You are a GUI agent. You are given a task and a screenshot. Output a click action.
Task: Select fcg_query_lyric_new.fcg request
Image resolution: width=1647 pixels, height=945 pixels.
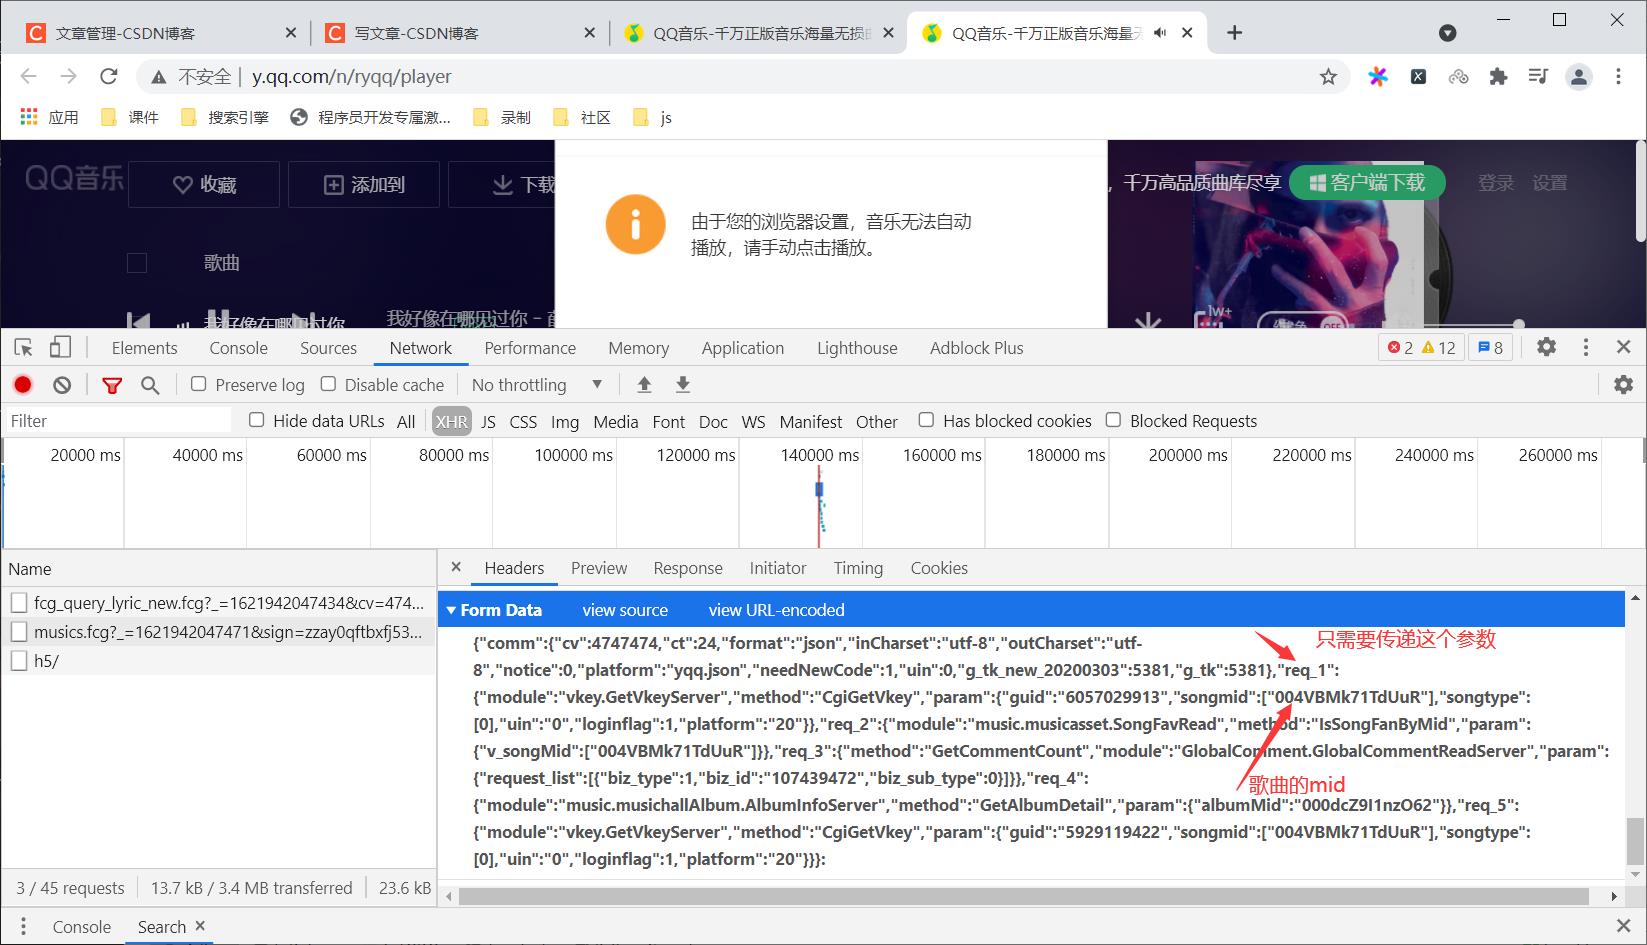218,603
